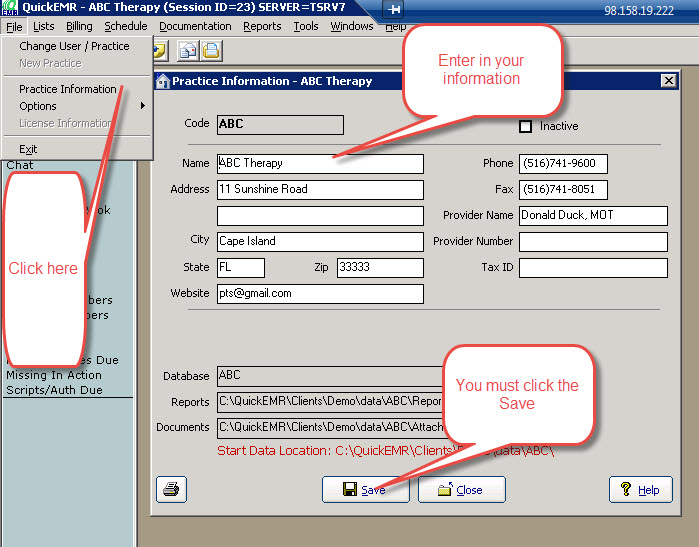Click the Documents path field
Viewport: 699px width, 547px height.
click(x=330, y=428)
